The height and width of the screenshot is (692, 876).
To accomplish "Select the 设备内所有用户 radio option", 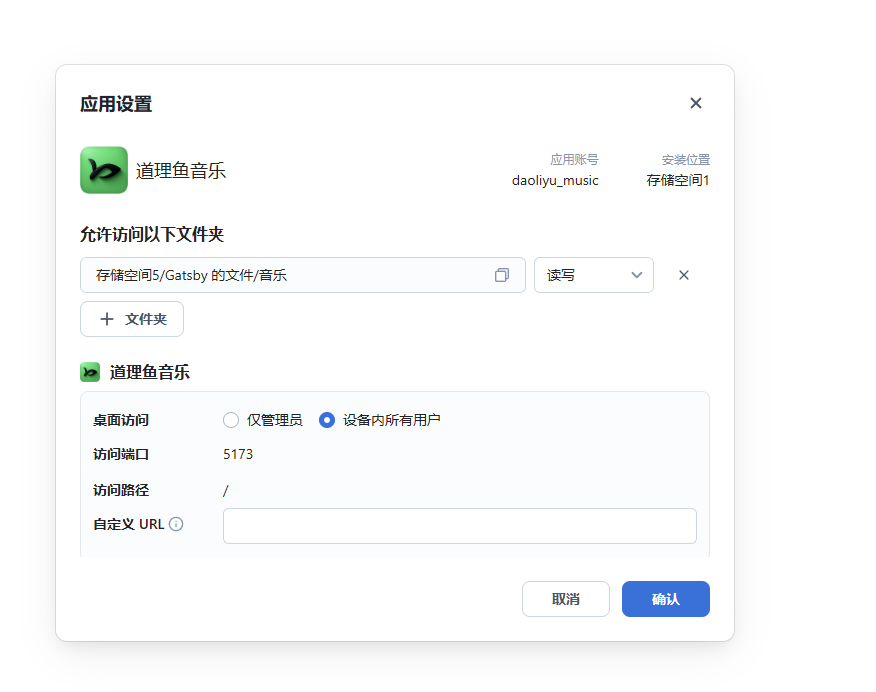I will (x=326, y=420).
